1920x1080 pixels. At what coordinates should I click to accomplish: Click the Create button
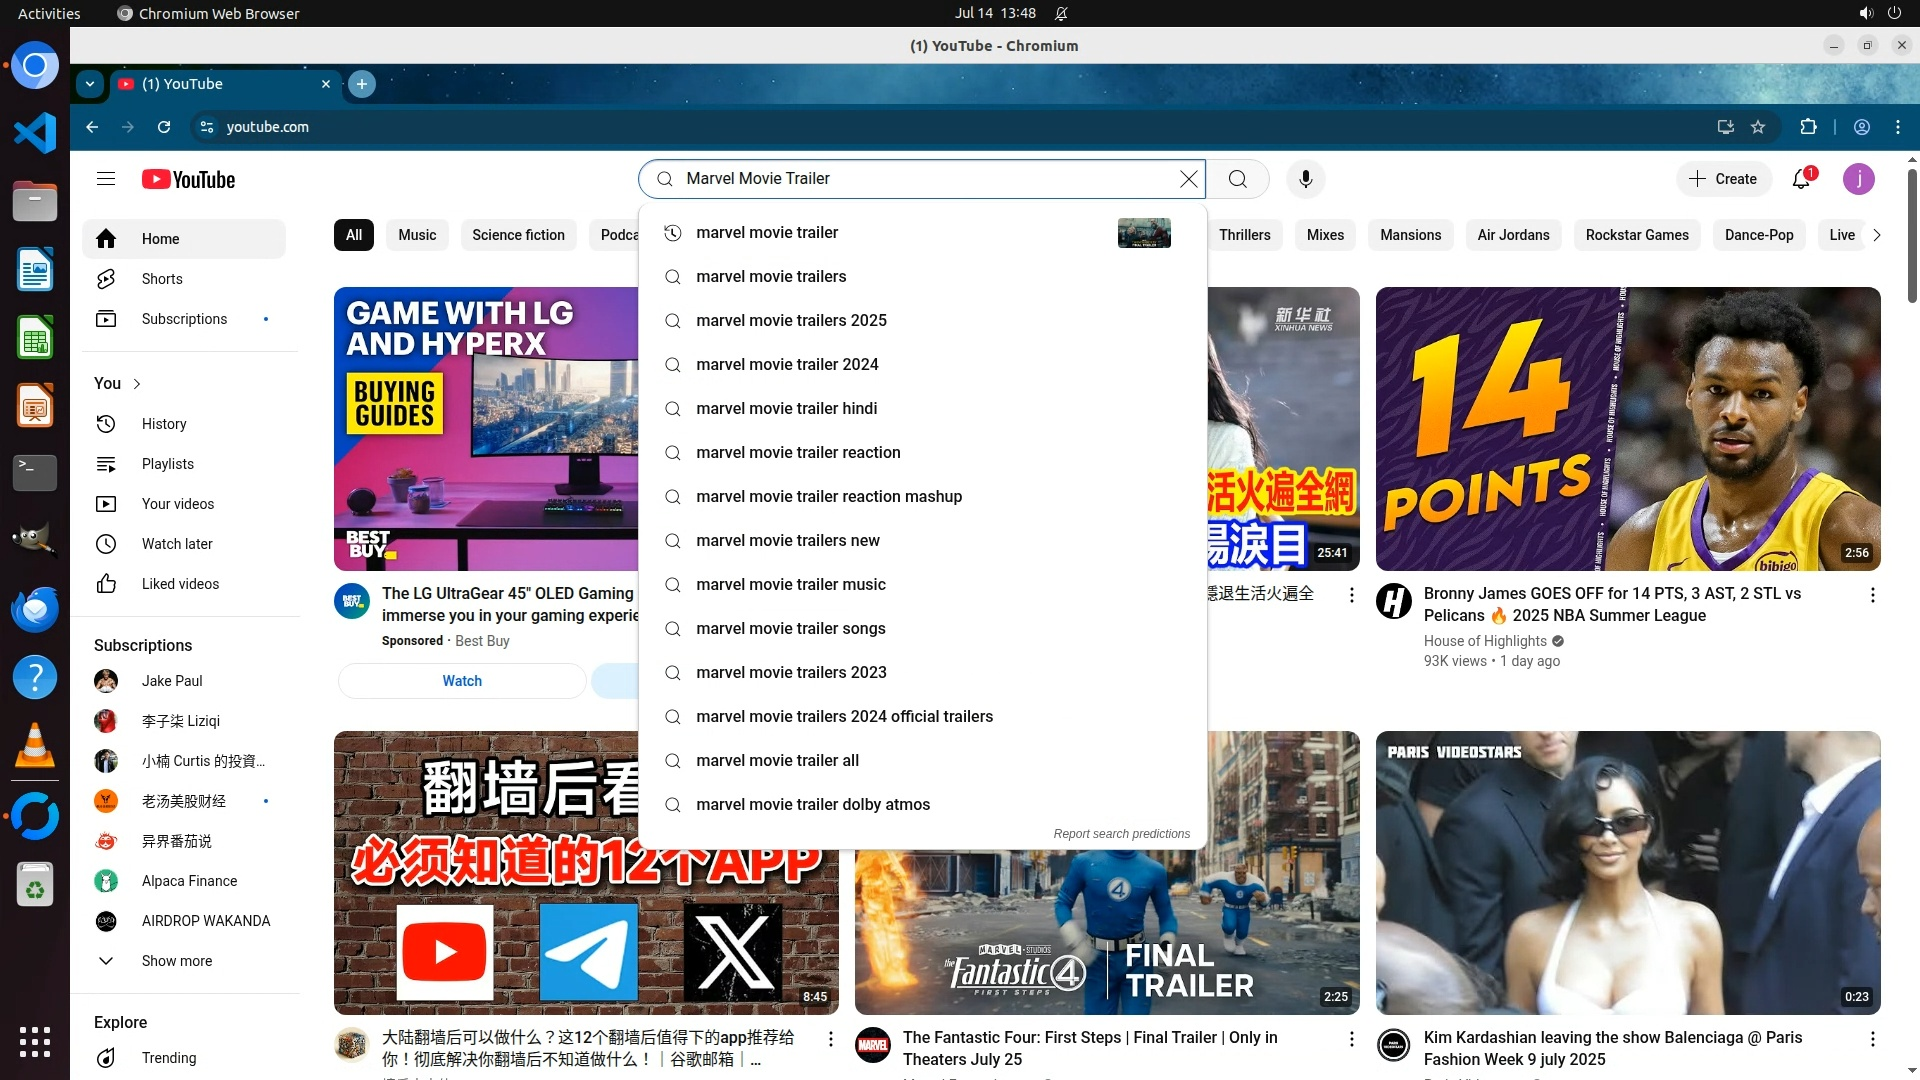coord(1723,179)
